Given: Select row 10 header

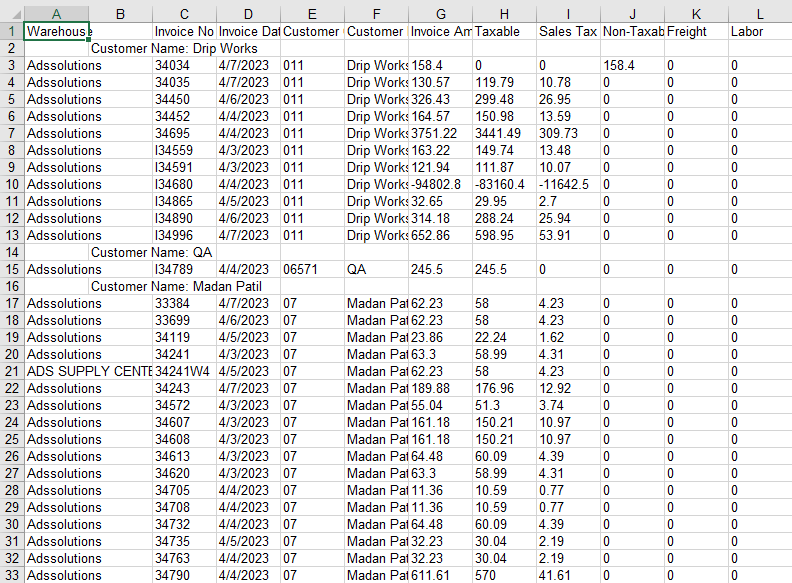Looking at the screenshot, I should pos(12,184).
